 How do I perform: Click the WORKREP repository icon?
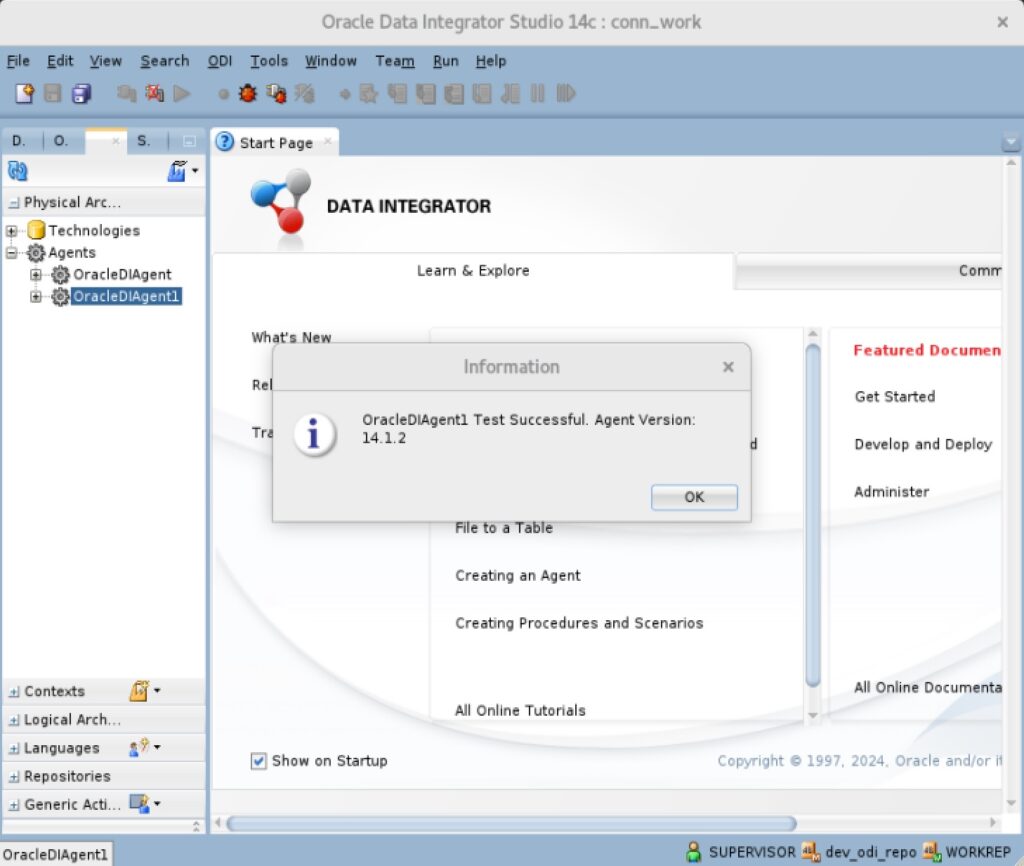click(931, 852)
